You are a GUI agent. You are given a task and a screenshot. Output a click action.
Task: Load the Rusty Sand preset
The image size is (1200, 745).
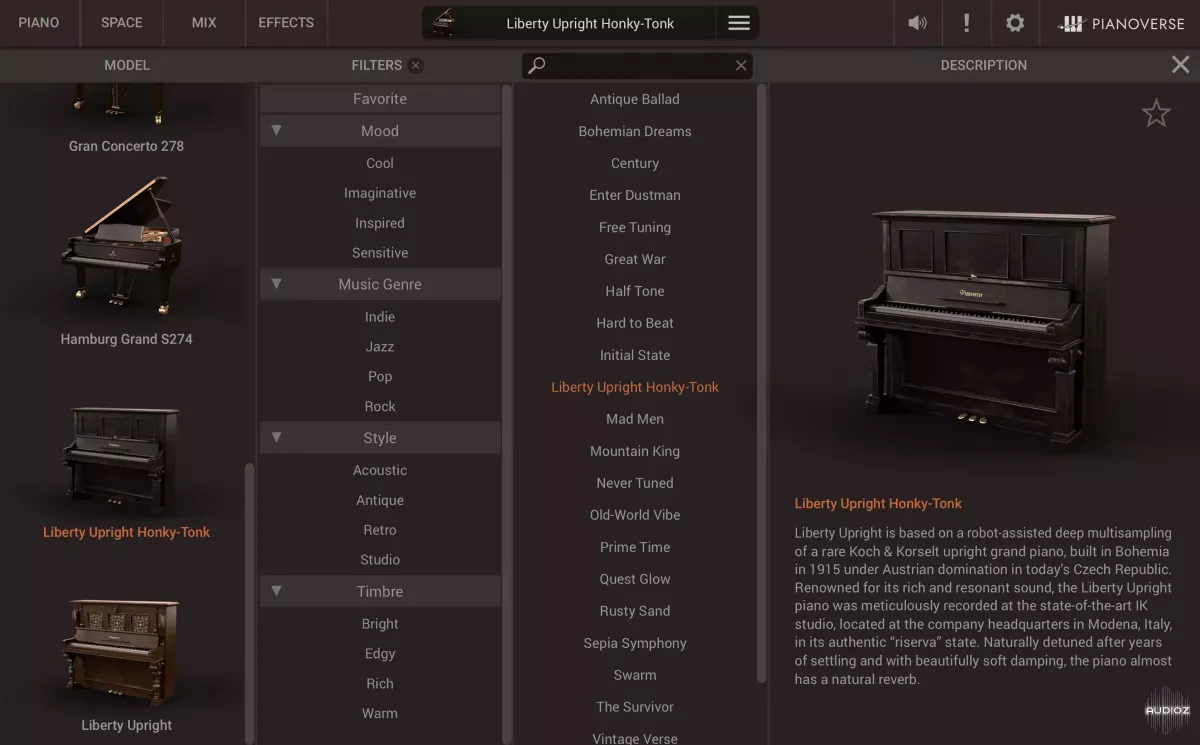point(635,611)
